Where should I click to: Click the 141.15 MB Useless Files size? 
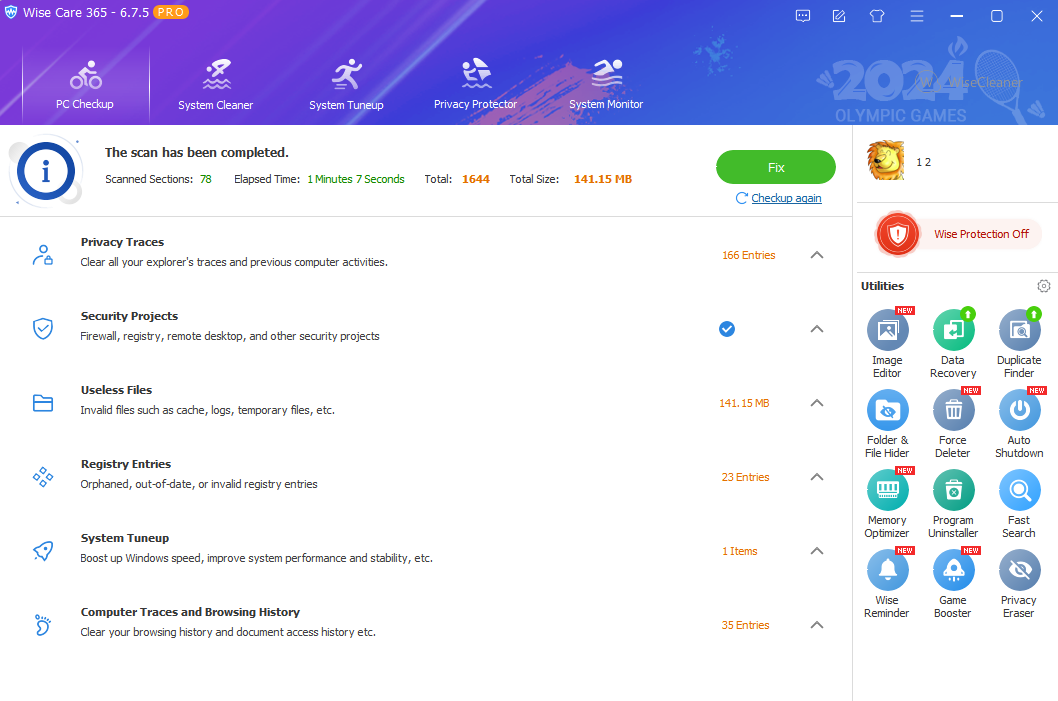coord(744,403)
